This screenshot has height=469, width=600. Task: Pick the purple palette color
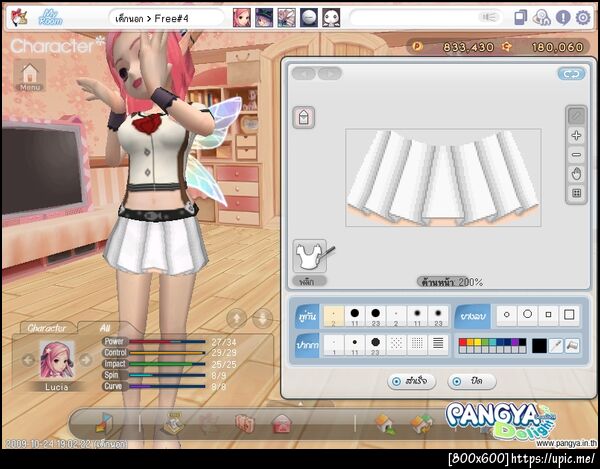pos(515,342)
